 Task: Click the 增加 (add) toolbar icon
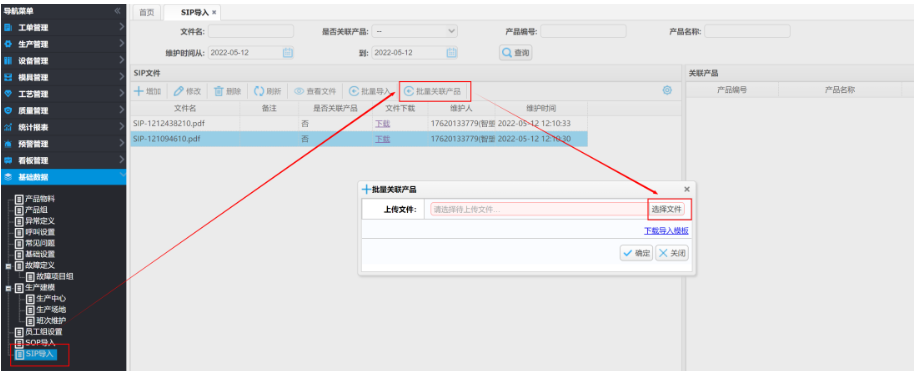pyautogui.click(x=139, y=91)
